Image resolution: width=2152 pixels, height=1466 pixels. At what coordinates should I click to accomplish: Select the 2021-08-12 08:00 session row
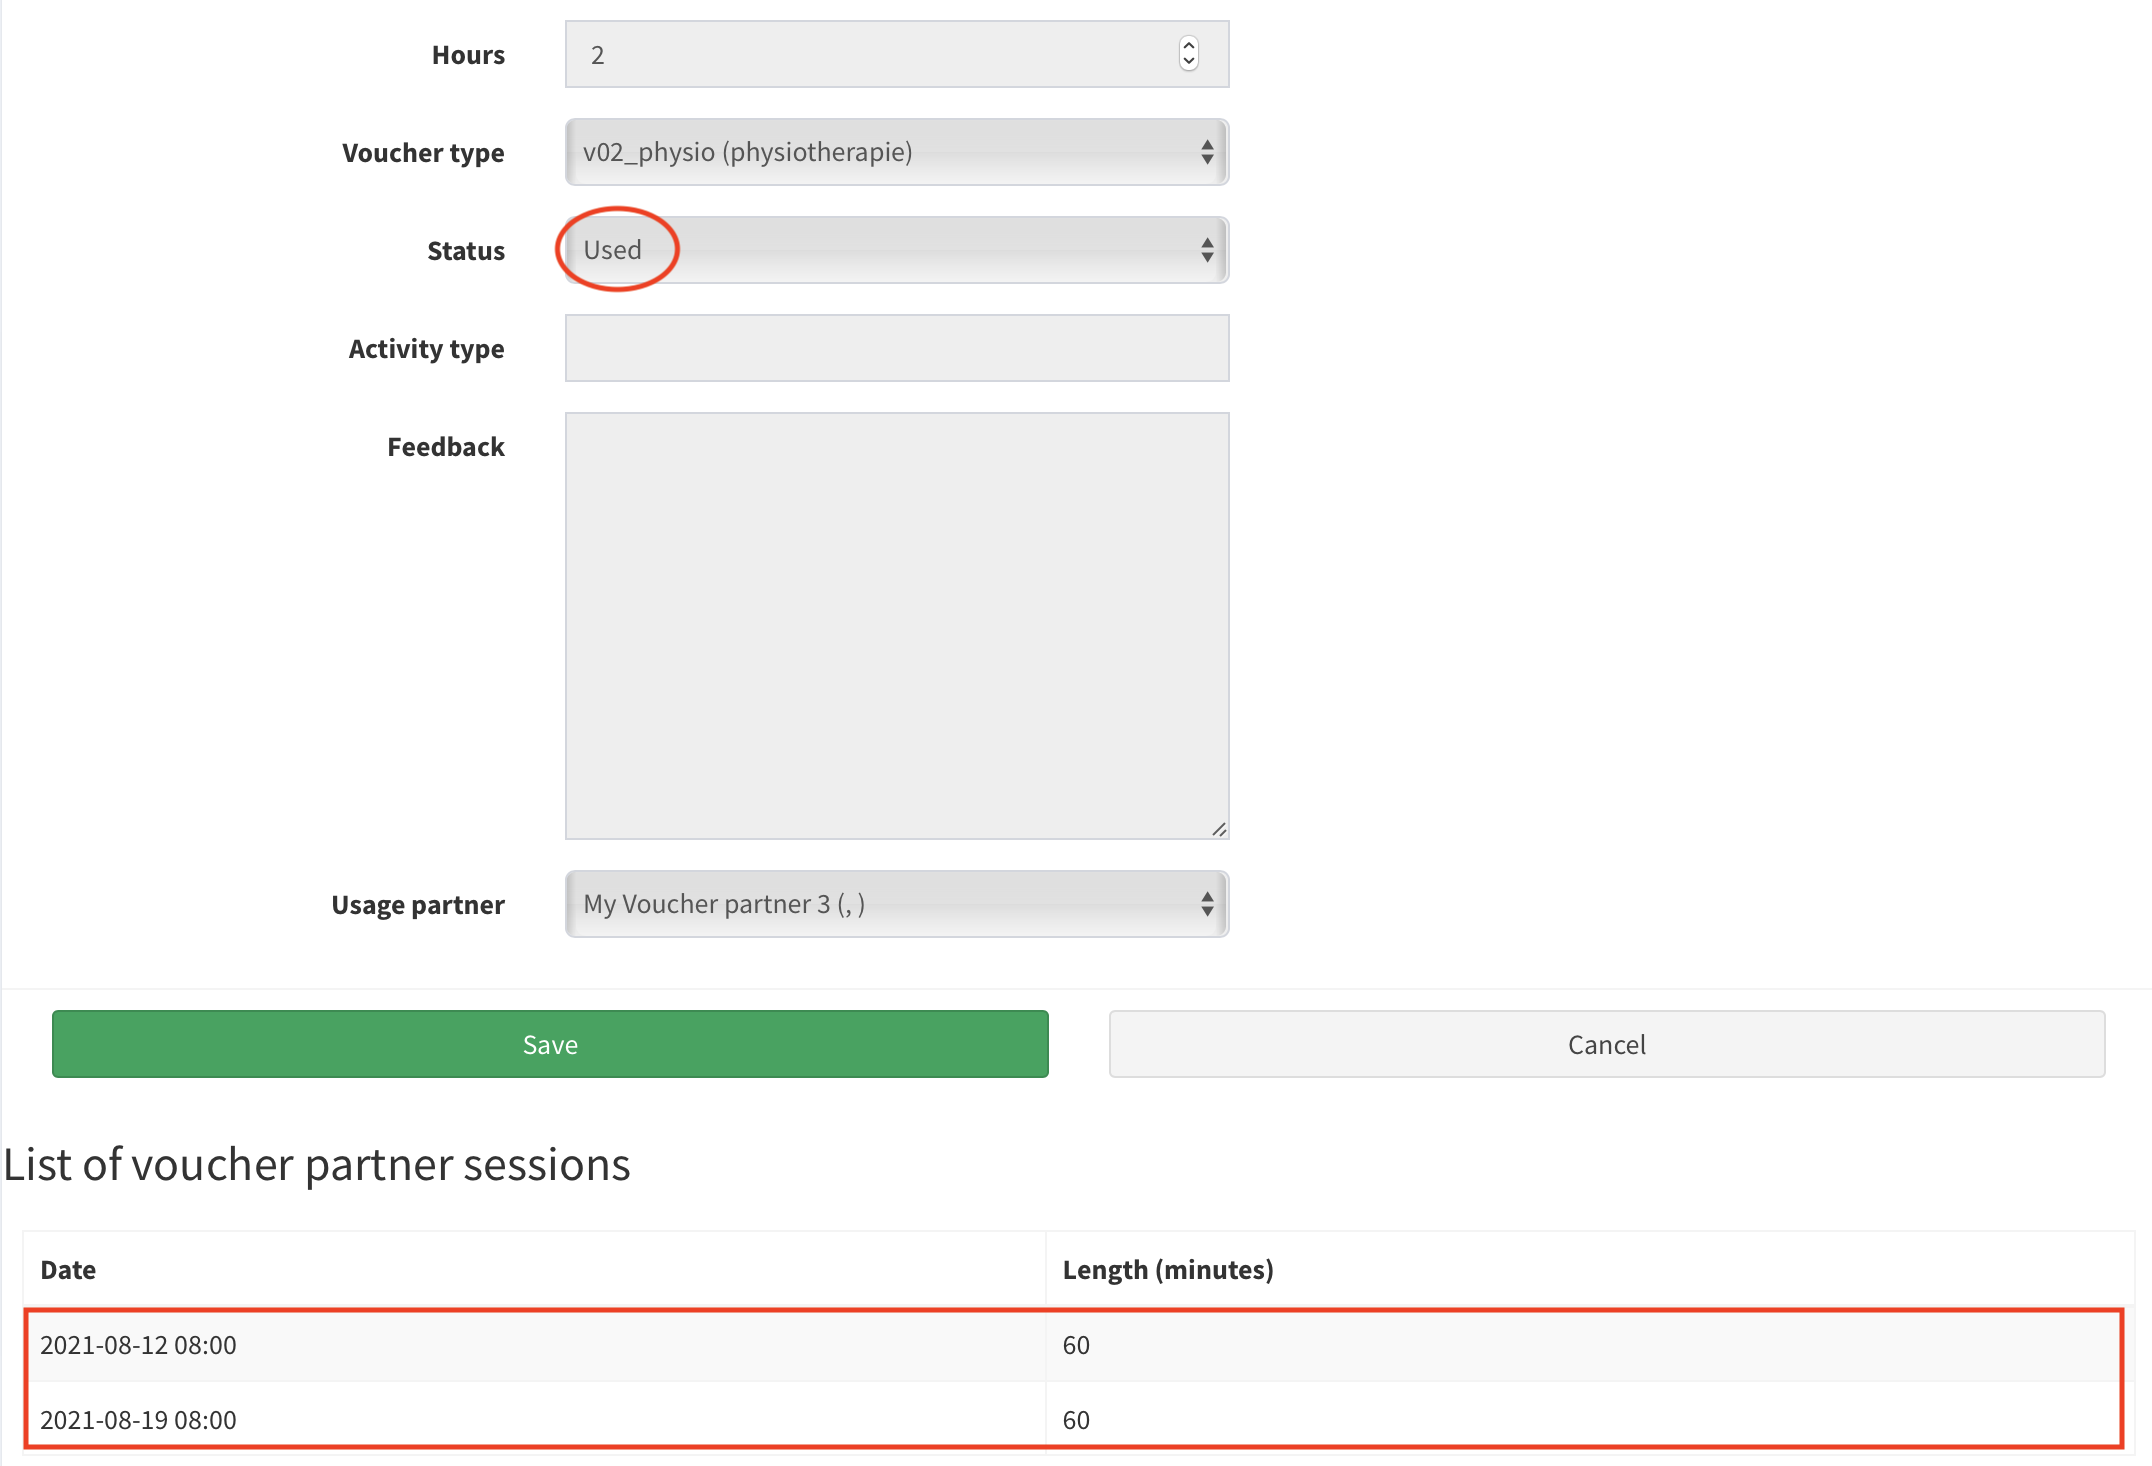(x=138, y=1345)
